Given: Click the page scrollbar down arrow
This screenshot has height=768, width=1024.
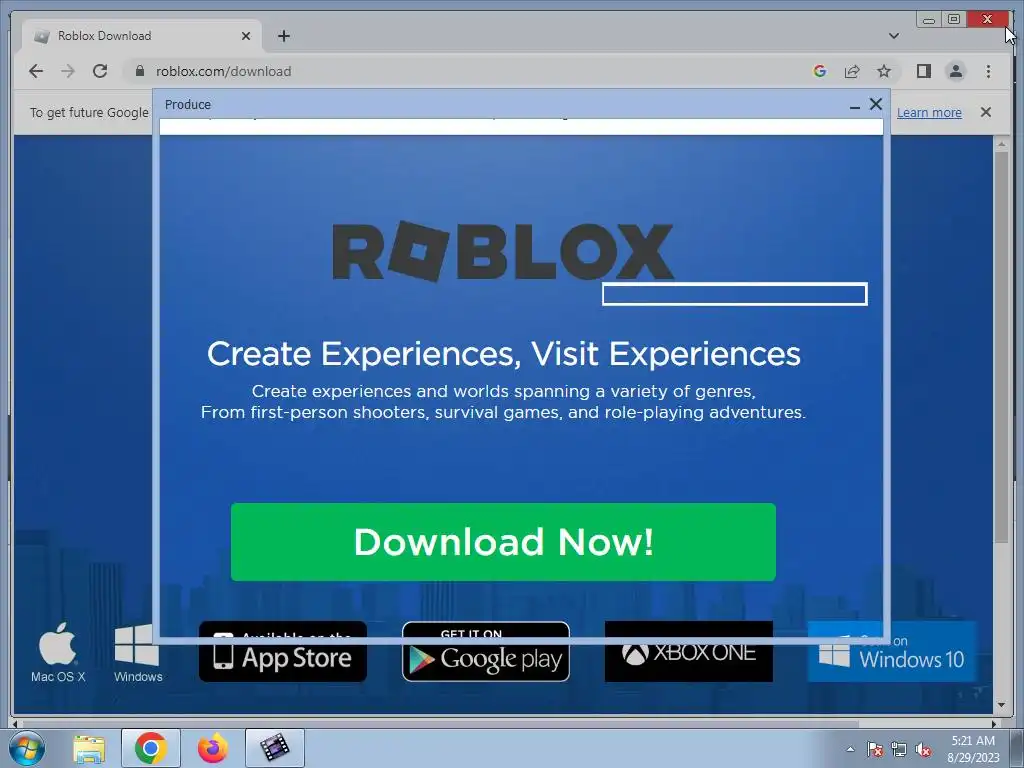Looking at the screenshot, I should [x=1001, y=705].
